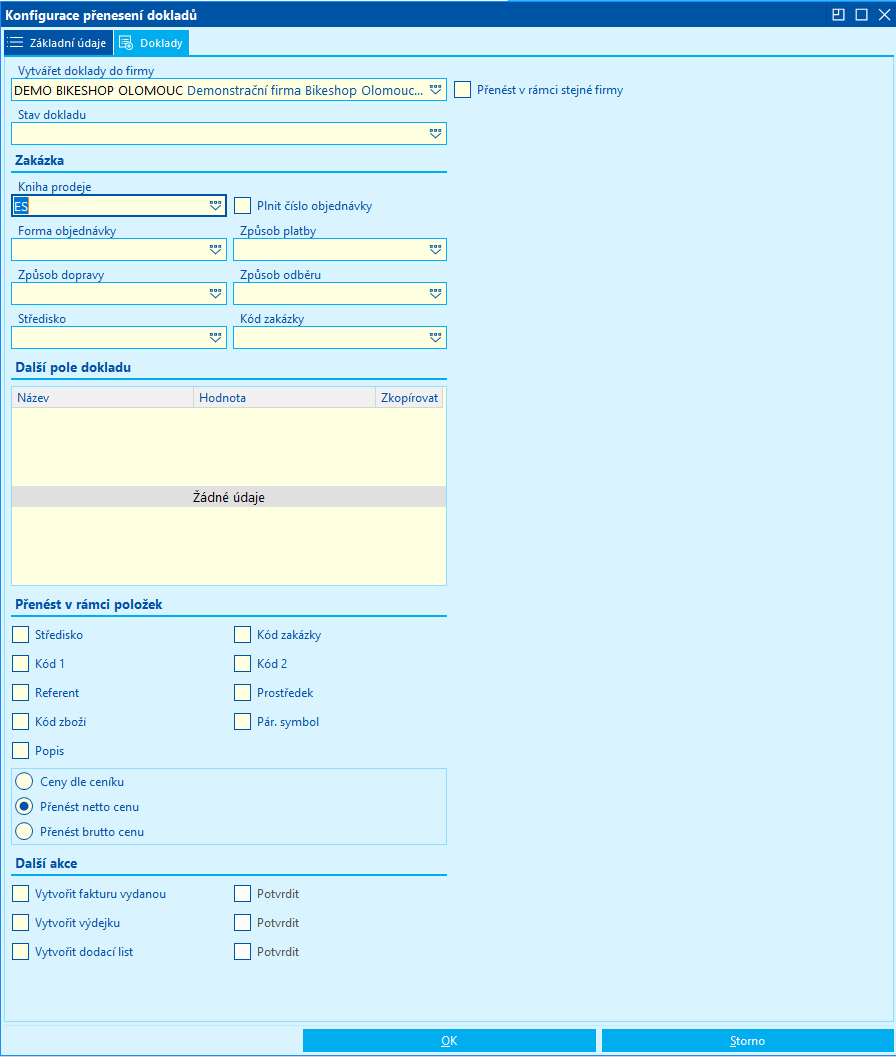Enable the Referent checkbox

[x=21, y=692]
